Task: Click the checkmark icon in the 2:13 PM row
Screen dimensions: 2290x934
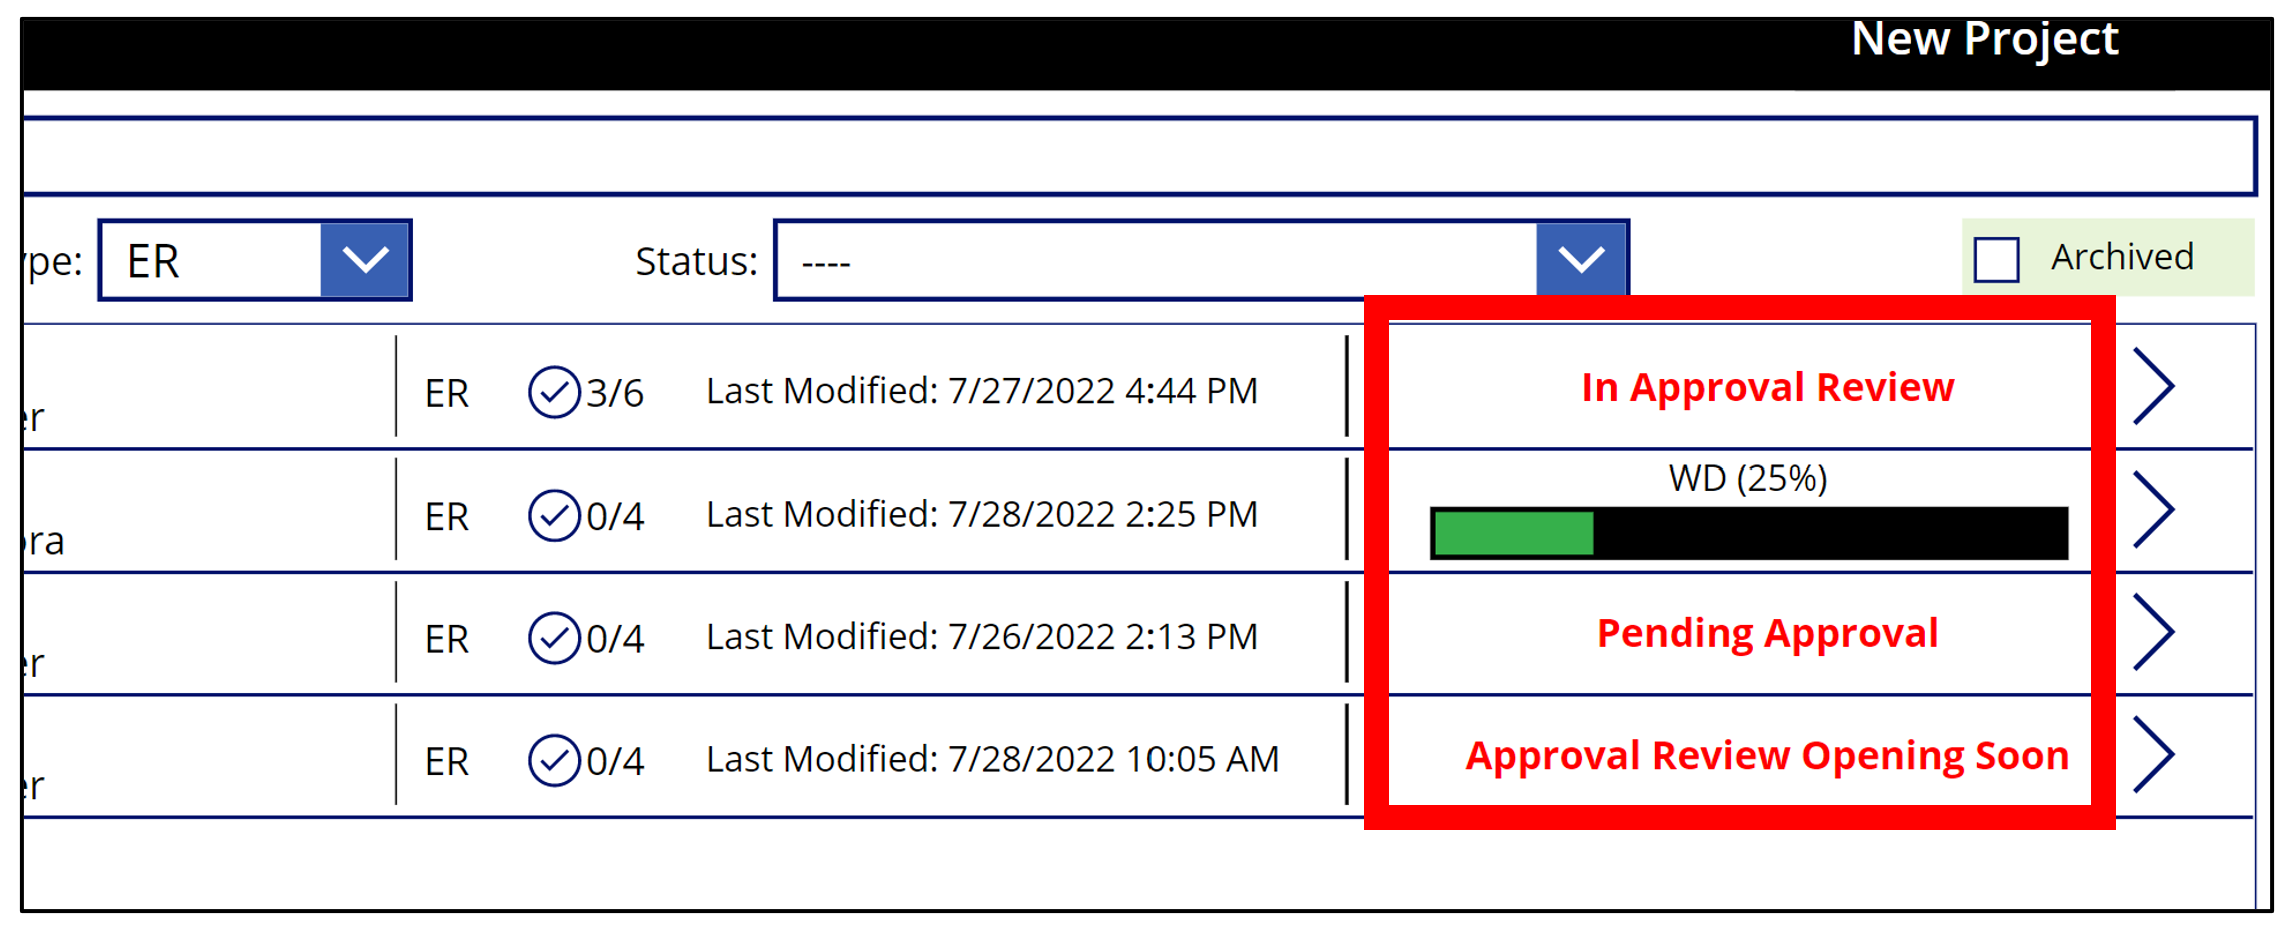Action: tap(553, 638)
